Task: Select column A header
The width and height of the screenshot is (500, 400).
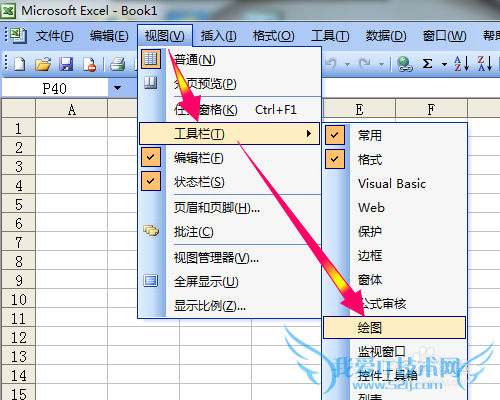Action: pyautogui.click(x=71, y=109)
